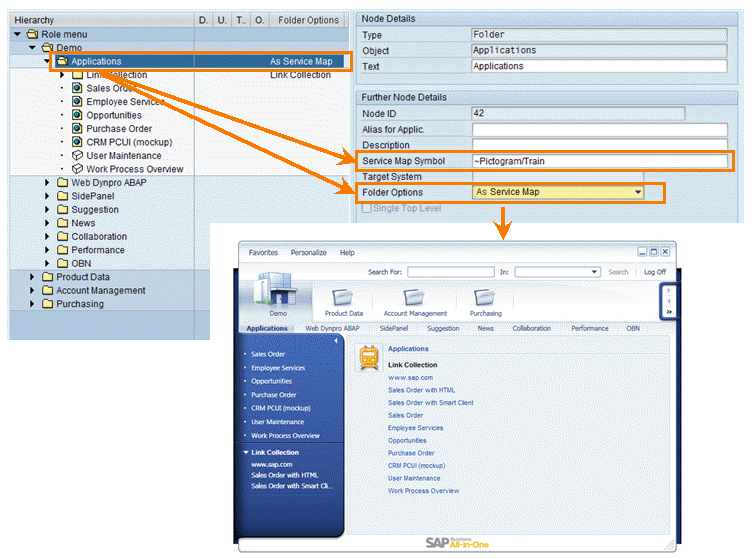Click the News folder icon in hierarchy

pyautogui.click(x=62, y=222)
